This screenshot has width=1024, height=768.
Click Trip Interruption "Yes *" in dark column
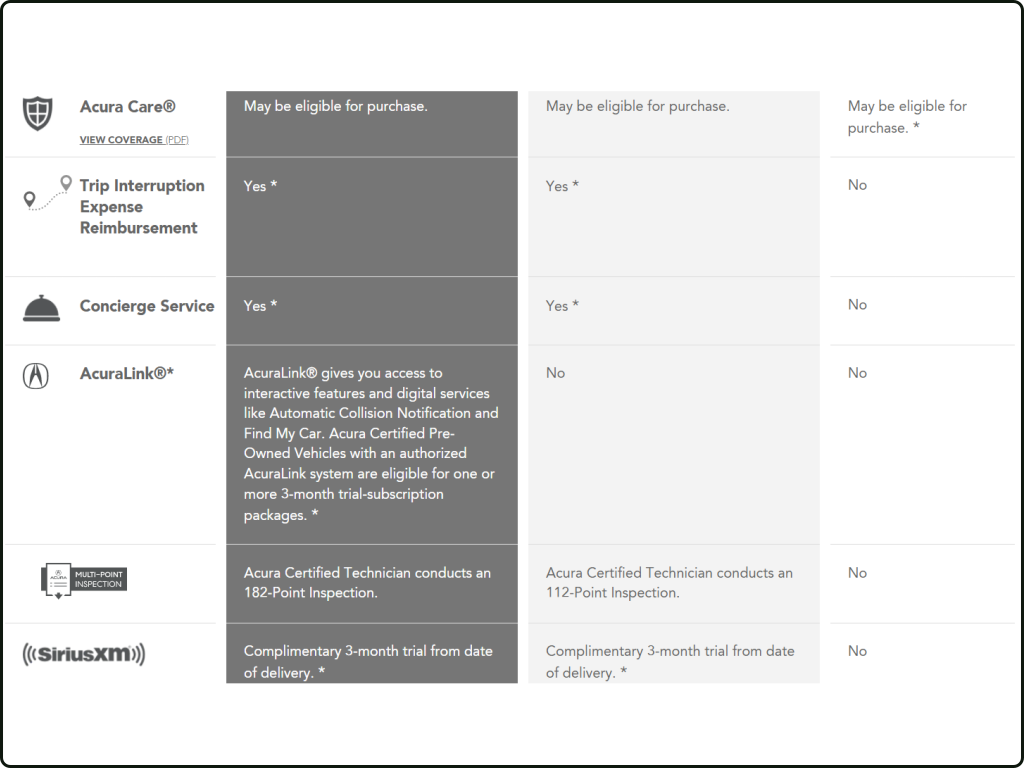click(x=260, y=186)
